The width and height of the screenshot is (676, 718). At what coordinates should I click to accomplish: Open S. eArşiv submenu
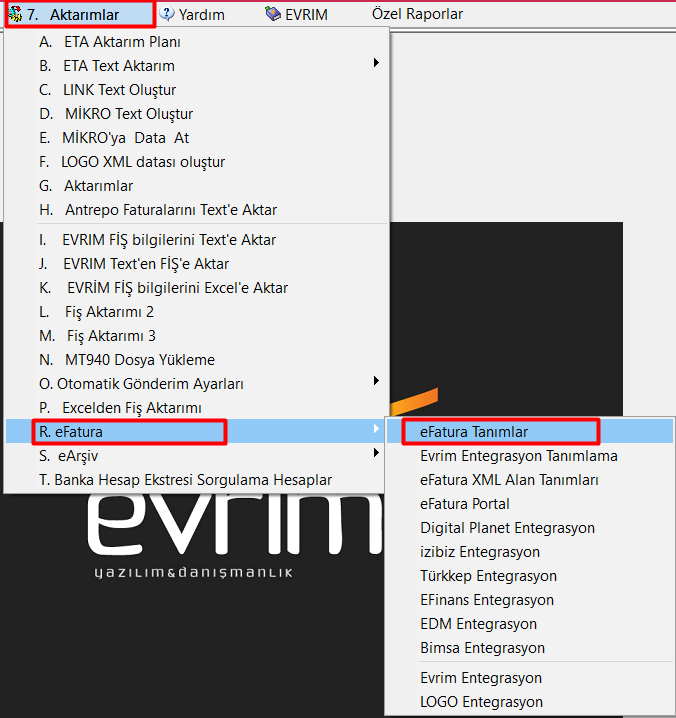[196, 456]
